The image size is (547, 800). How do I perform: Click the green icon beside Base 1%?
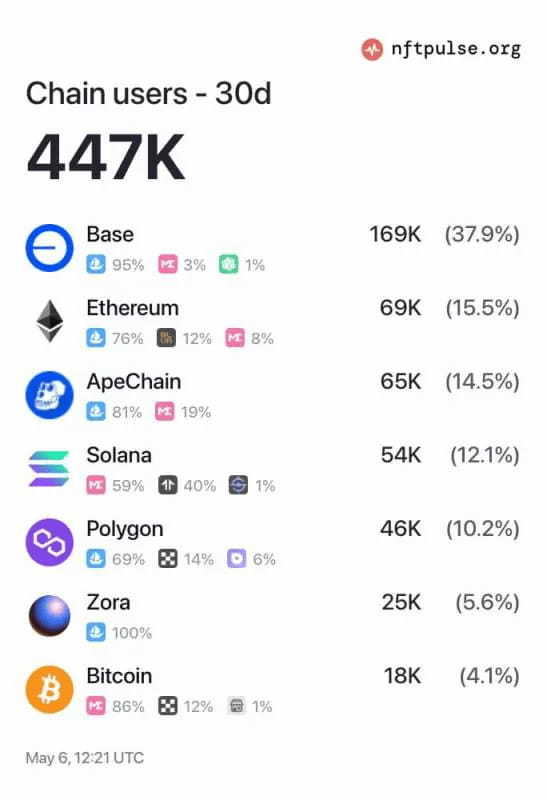[x=229, y=264]
